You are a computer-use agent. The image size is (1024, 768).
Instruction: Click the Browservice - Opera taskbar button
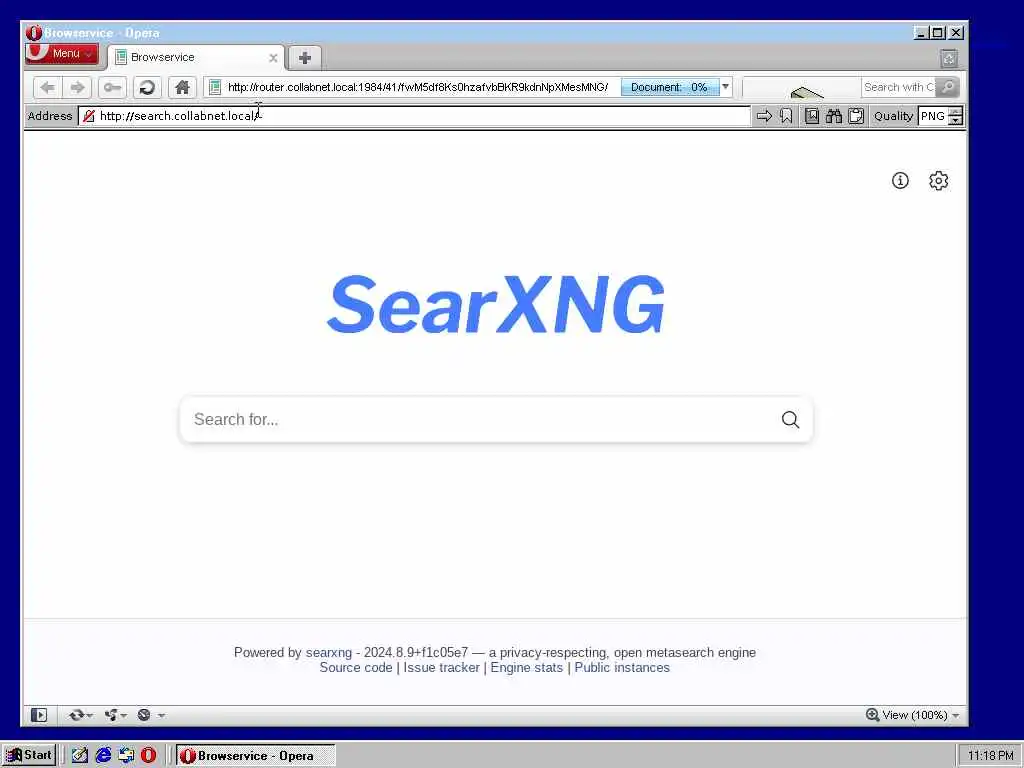(256, 756)
